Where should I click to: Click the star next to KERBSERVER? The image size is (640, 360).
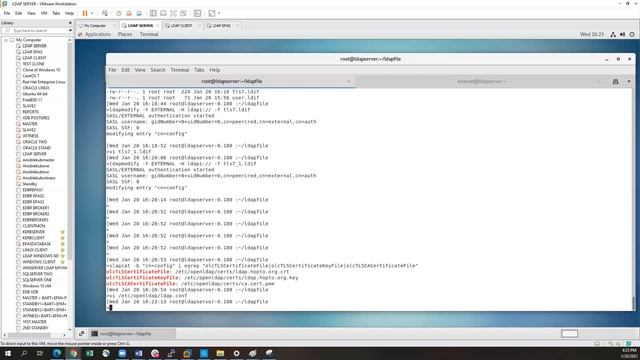coord(62,232)
